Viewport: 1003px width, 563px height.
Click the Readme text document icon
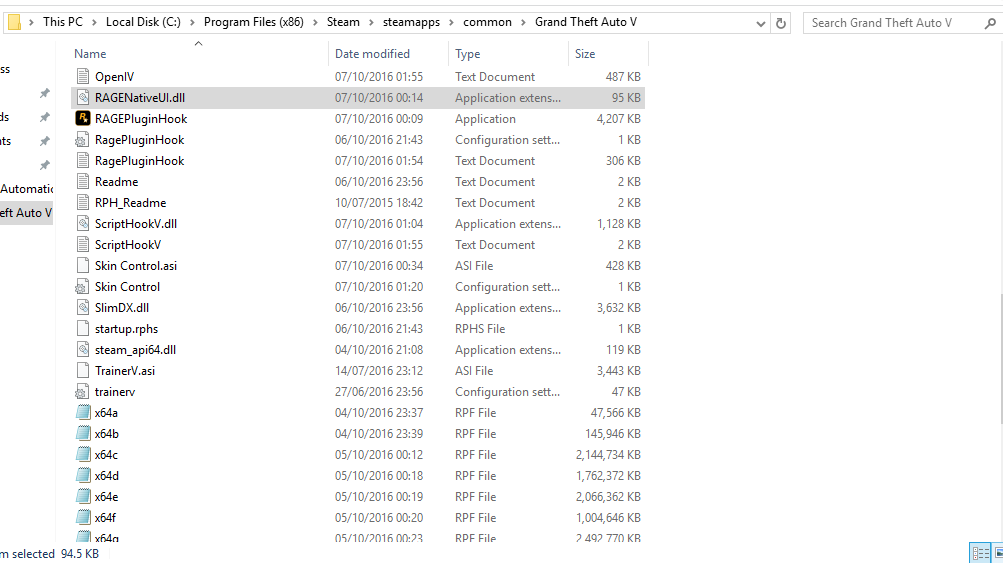[x=83, y=182]
